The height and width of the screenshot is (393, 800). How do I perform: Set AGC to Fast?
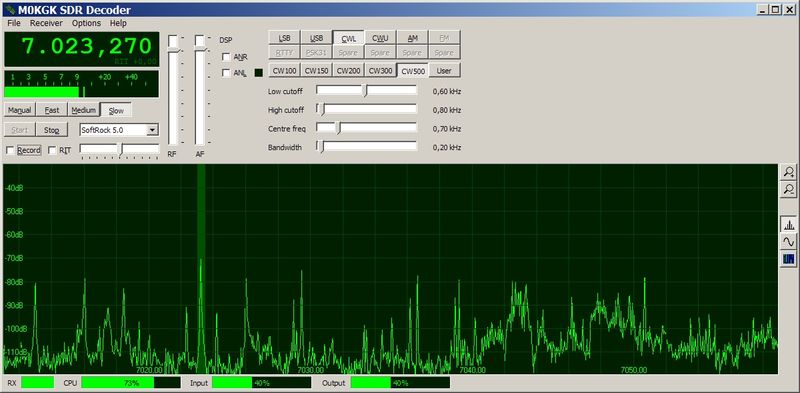52,110
